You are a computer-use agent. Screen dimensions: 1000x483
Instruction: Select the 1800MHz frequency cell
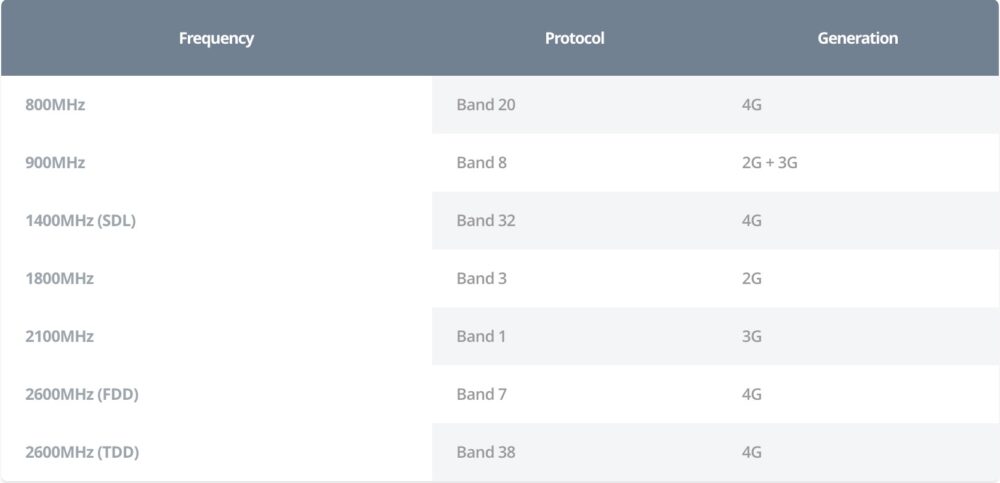click(59, 278)
